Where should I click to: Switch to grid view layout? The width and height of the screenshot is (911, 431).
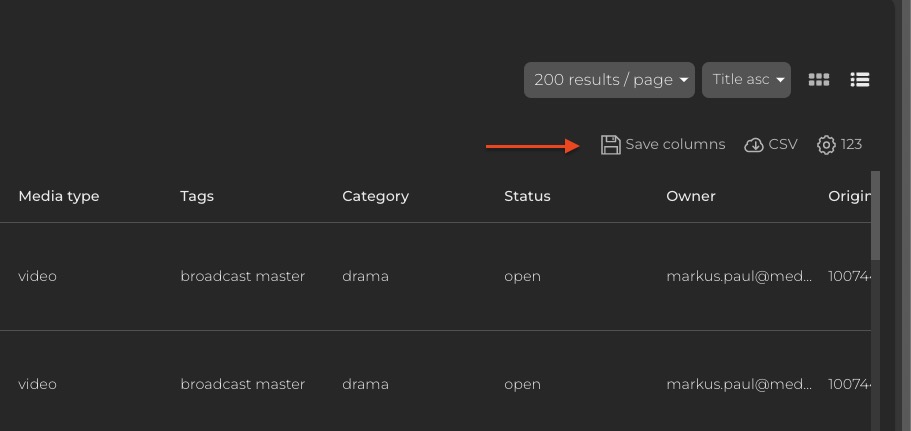click(x=819, y=80)
